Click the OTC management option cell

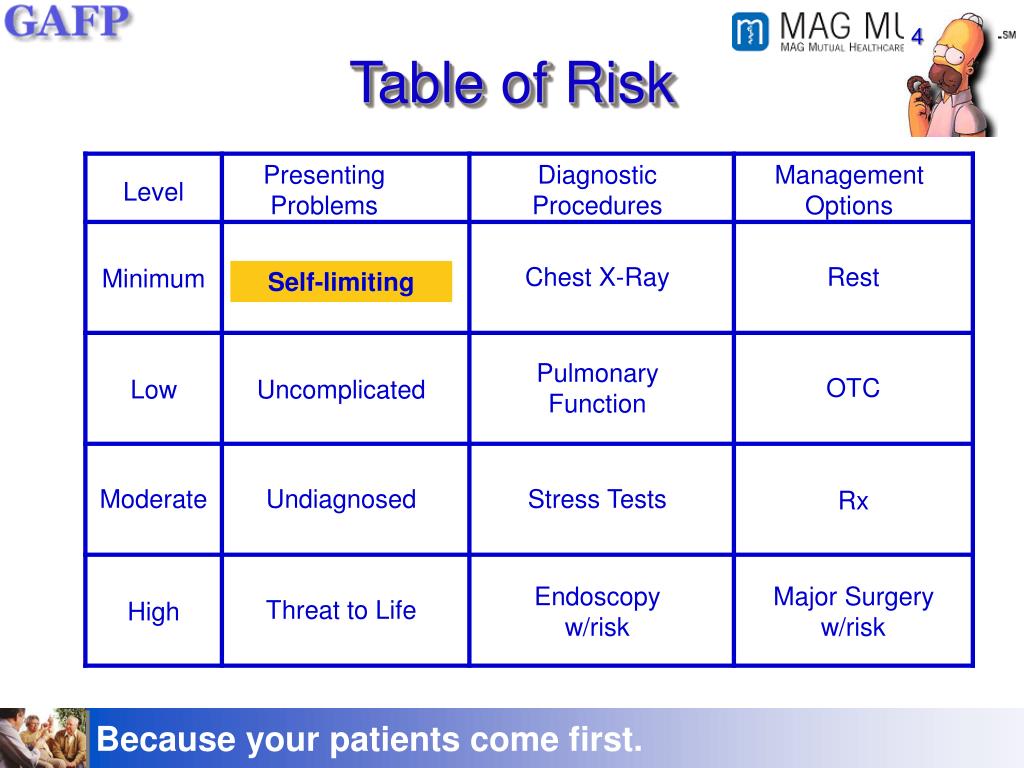pos(853,389)
